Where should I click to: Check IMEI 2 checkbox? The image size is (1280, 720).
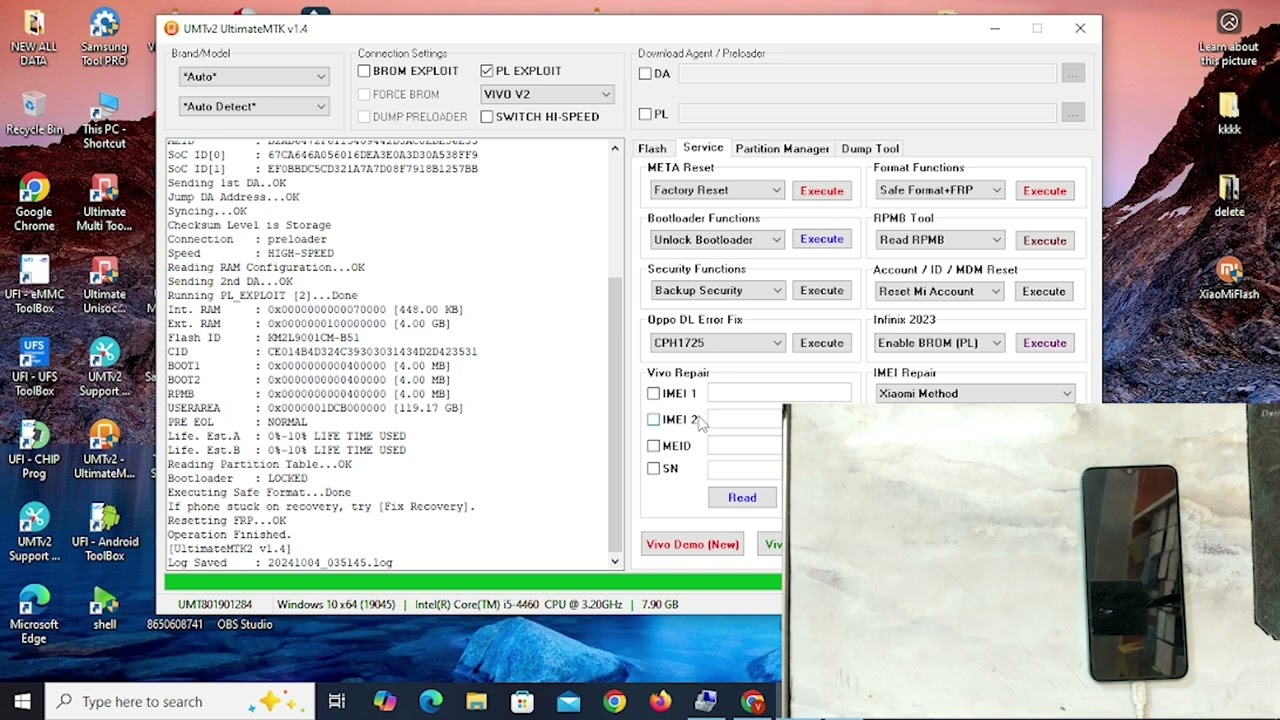pos(654,420)
